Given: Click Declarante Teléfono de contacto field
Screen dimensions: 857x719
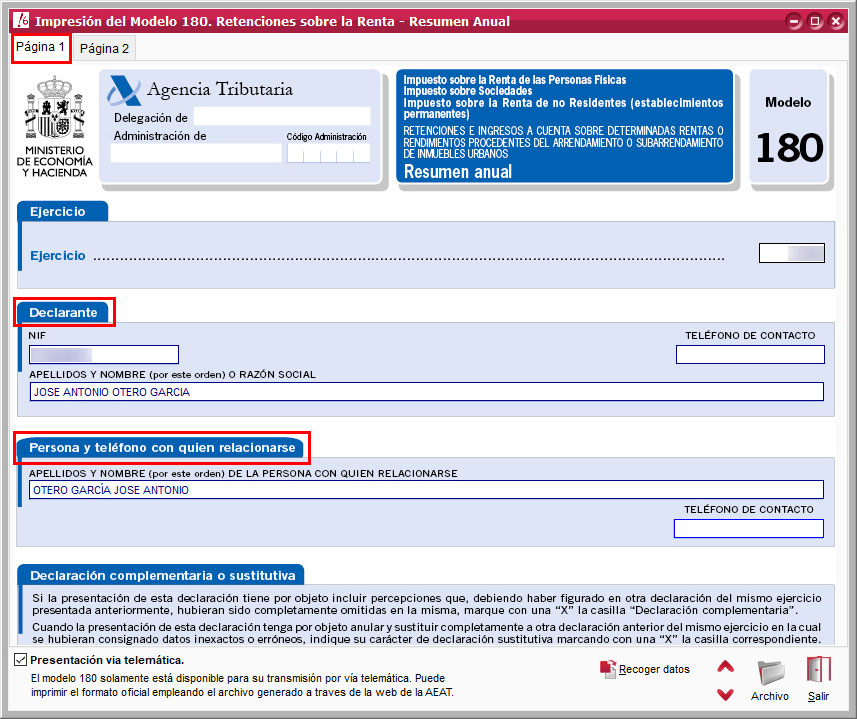Looking at the screenshot, I should point(750,355).
